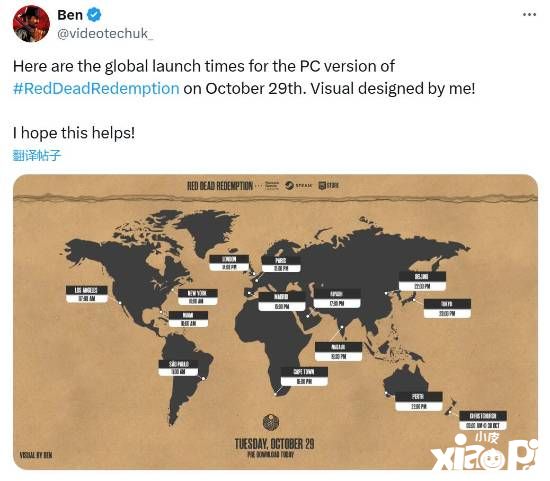Viewport: 550px width, 481px height.
Task: Click the Epic Games Store logo in header
Action: tap(329, 185)
